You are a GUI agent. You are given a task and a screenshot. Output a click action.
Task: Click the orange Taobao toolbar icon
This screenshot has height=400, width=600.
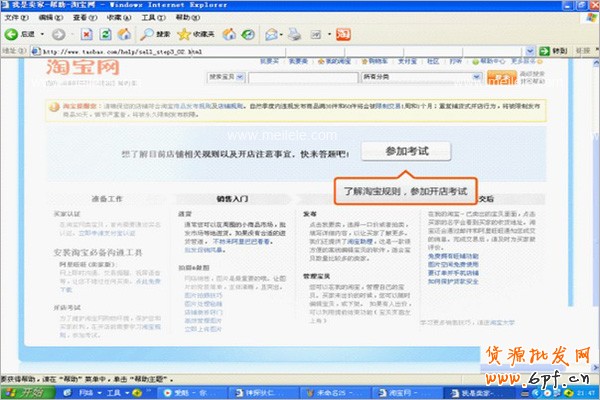343,34
